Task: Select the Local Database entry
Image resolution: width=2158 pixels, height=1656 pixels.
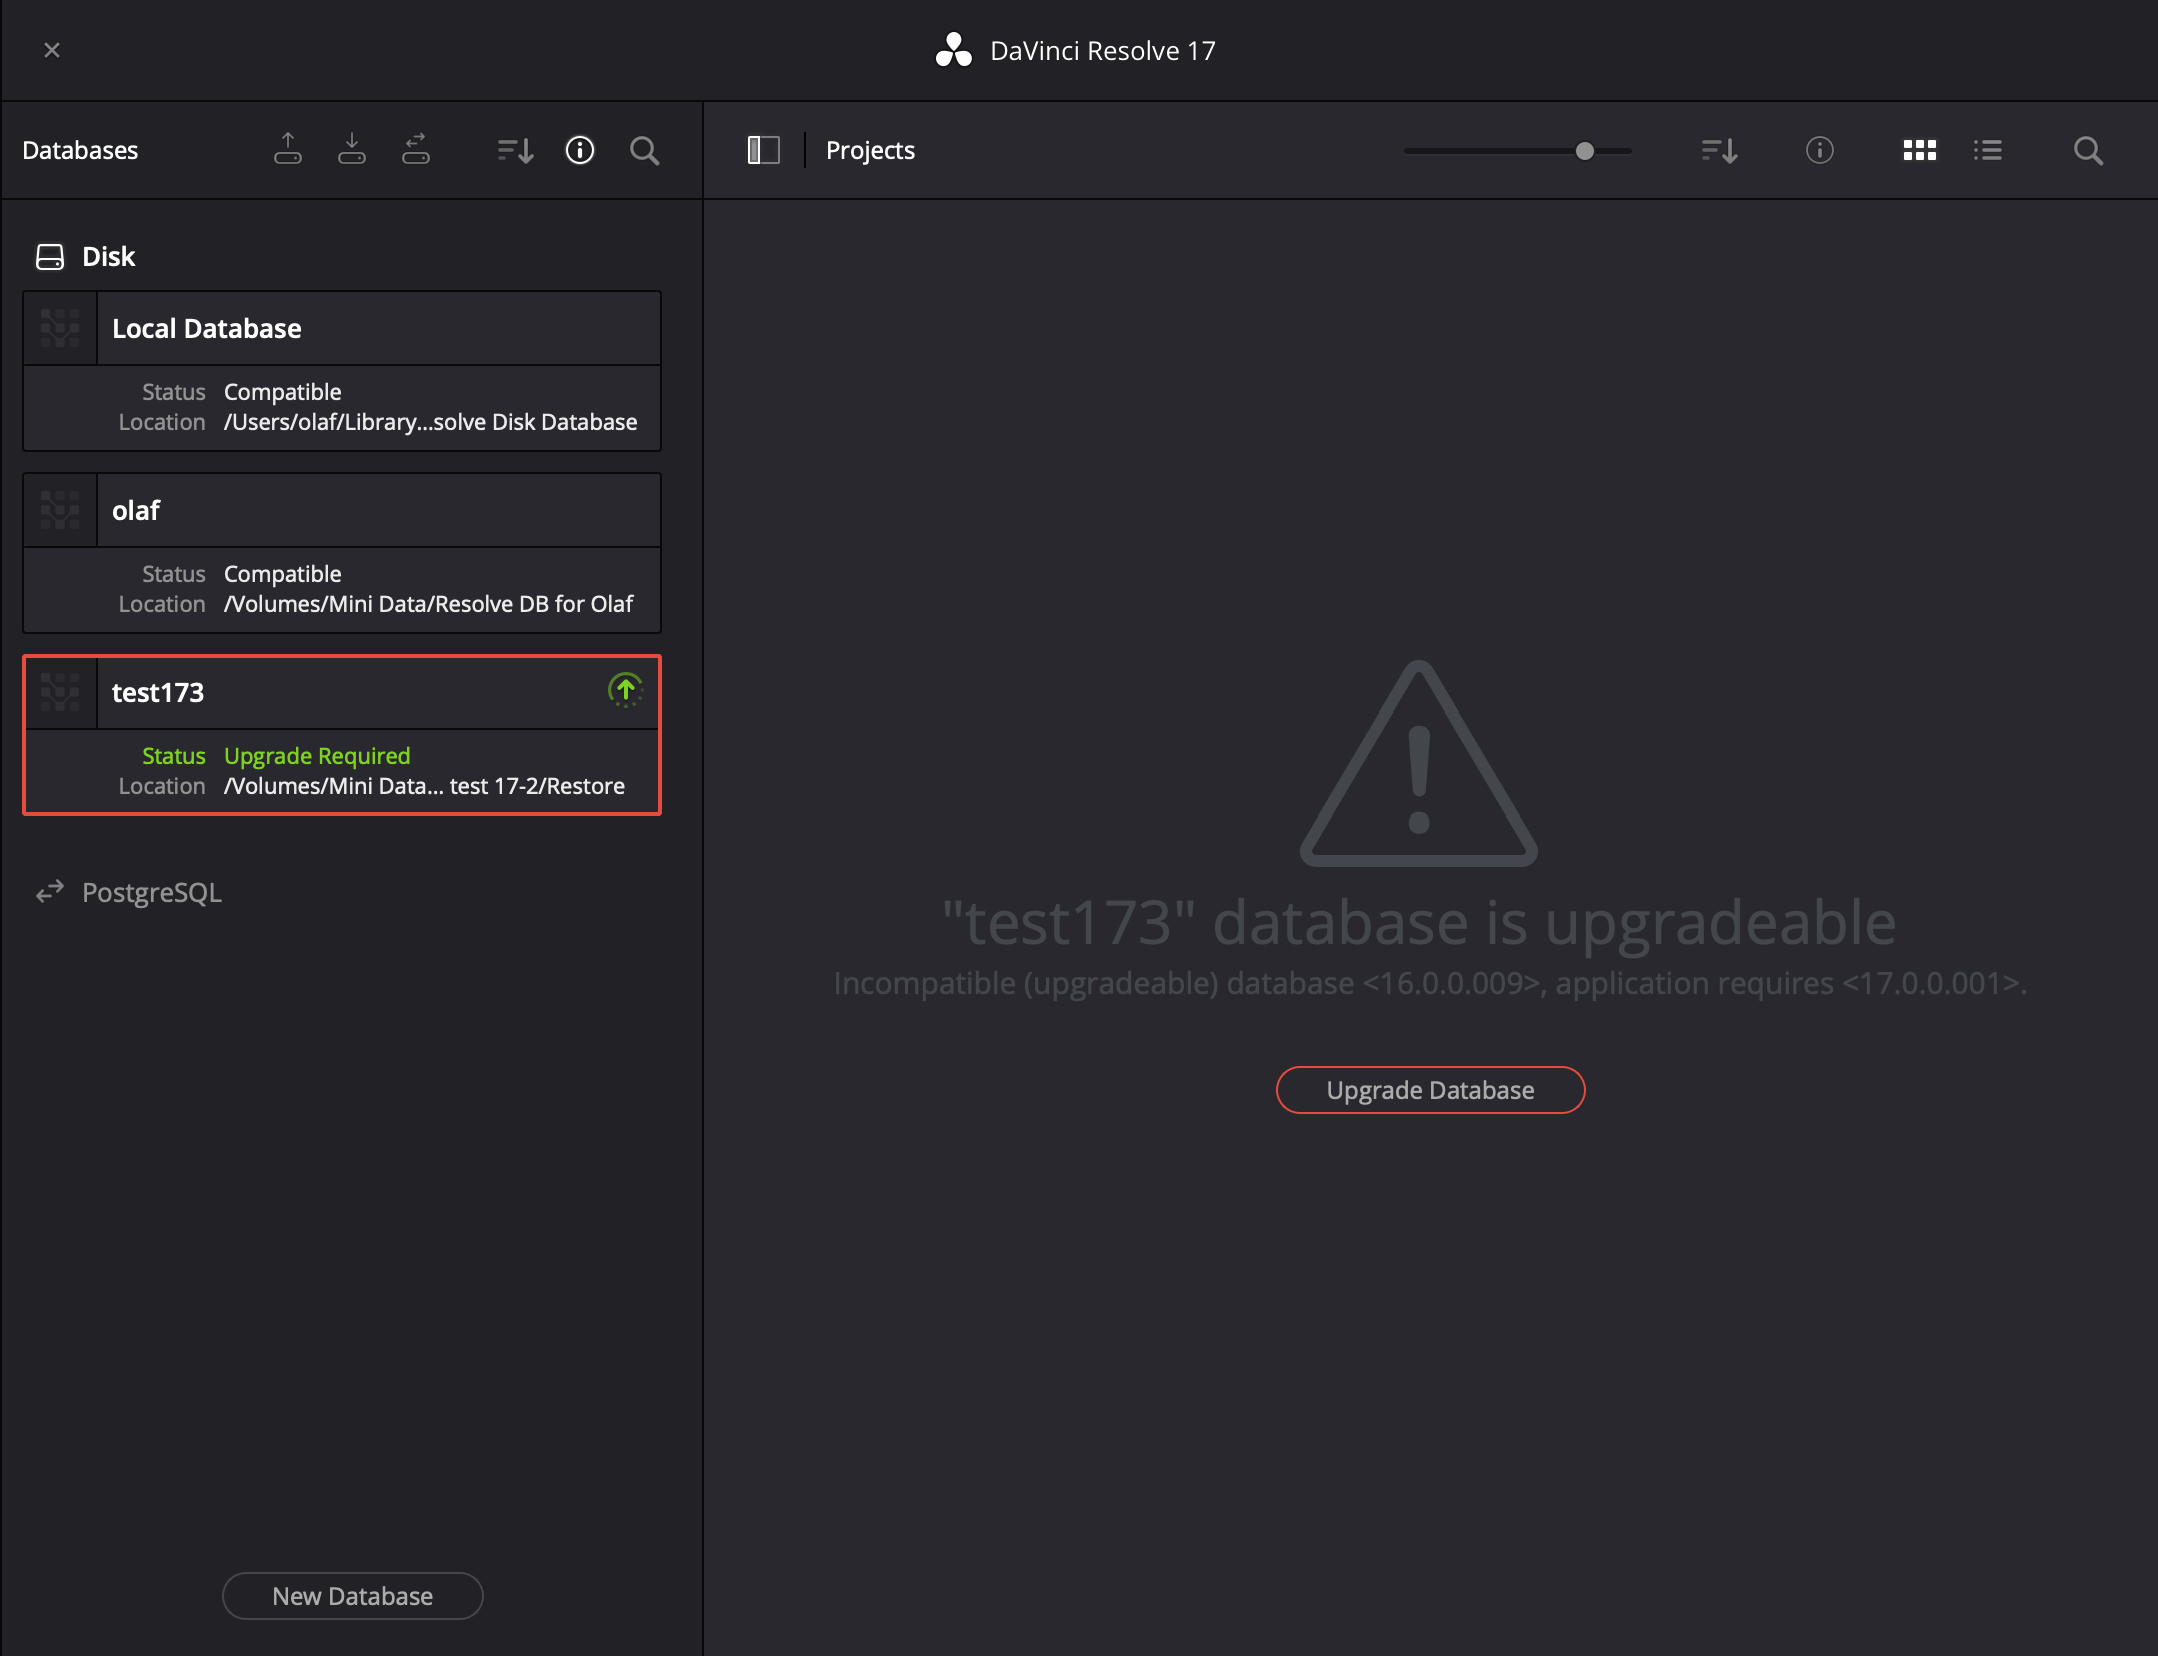Action: pos(342,371)
